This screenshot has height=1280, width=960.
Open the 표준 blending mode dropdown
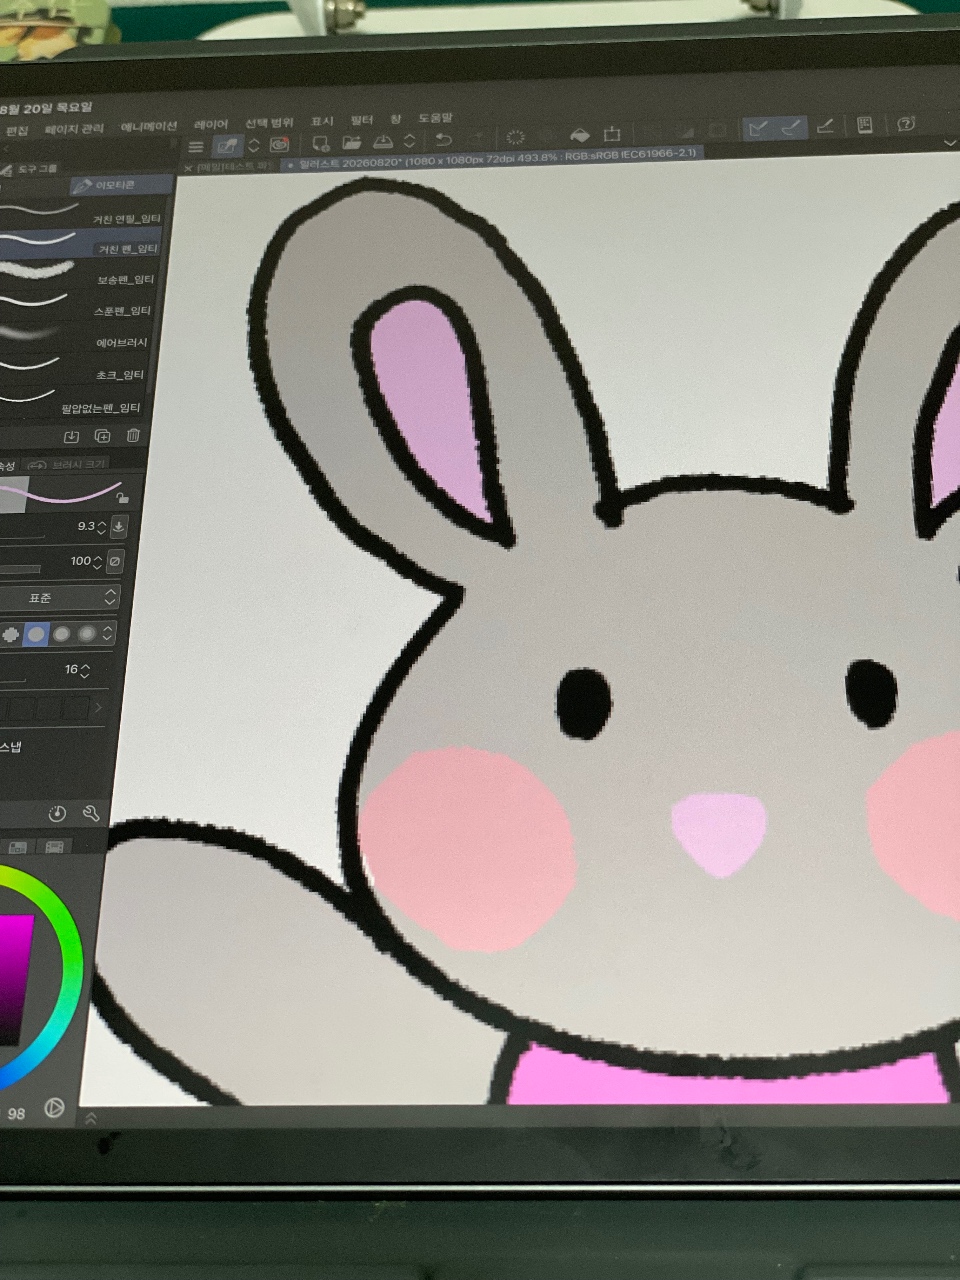[x=60, y=598]
